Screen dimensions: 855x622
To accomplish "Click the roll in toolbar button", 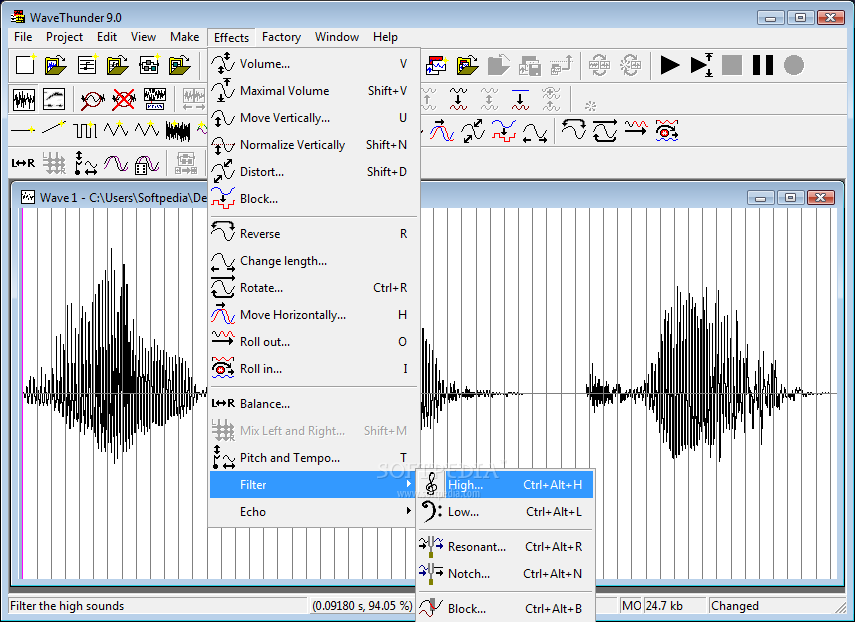I will tap(667, 130).
